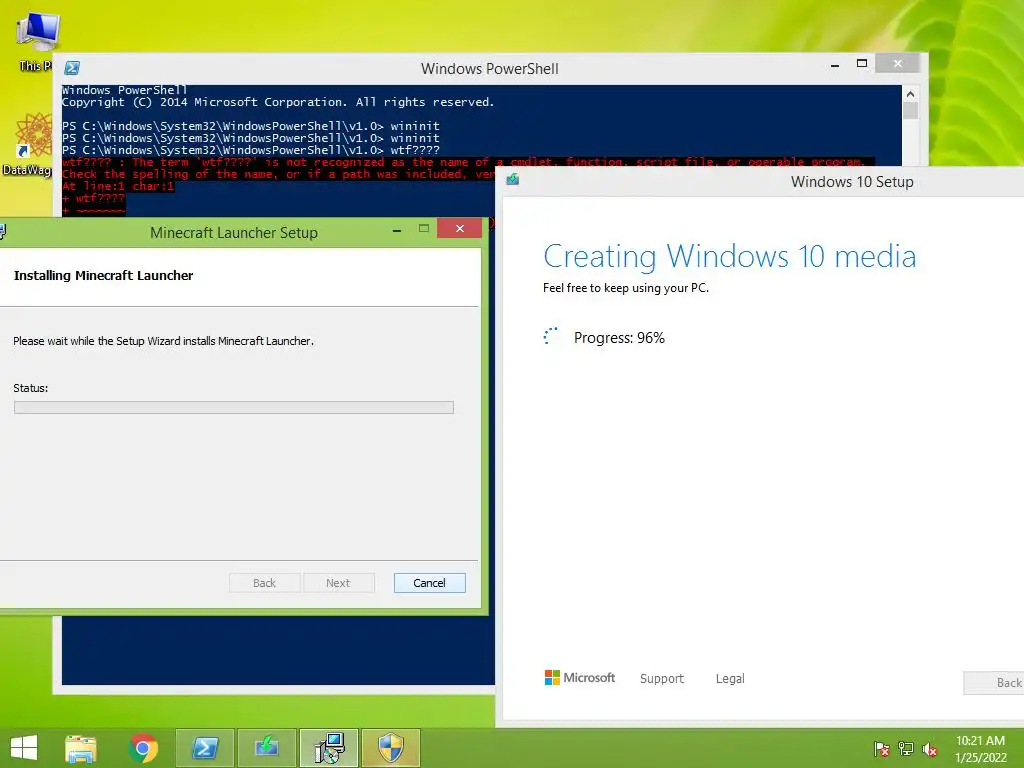This screenshot has height=768, width=1024.
Task: Click the Microsoft logo in Windows 10 Setup
Action: pyautogui.click(x=580, y=678)
